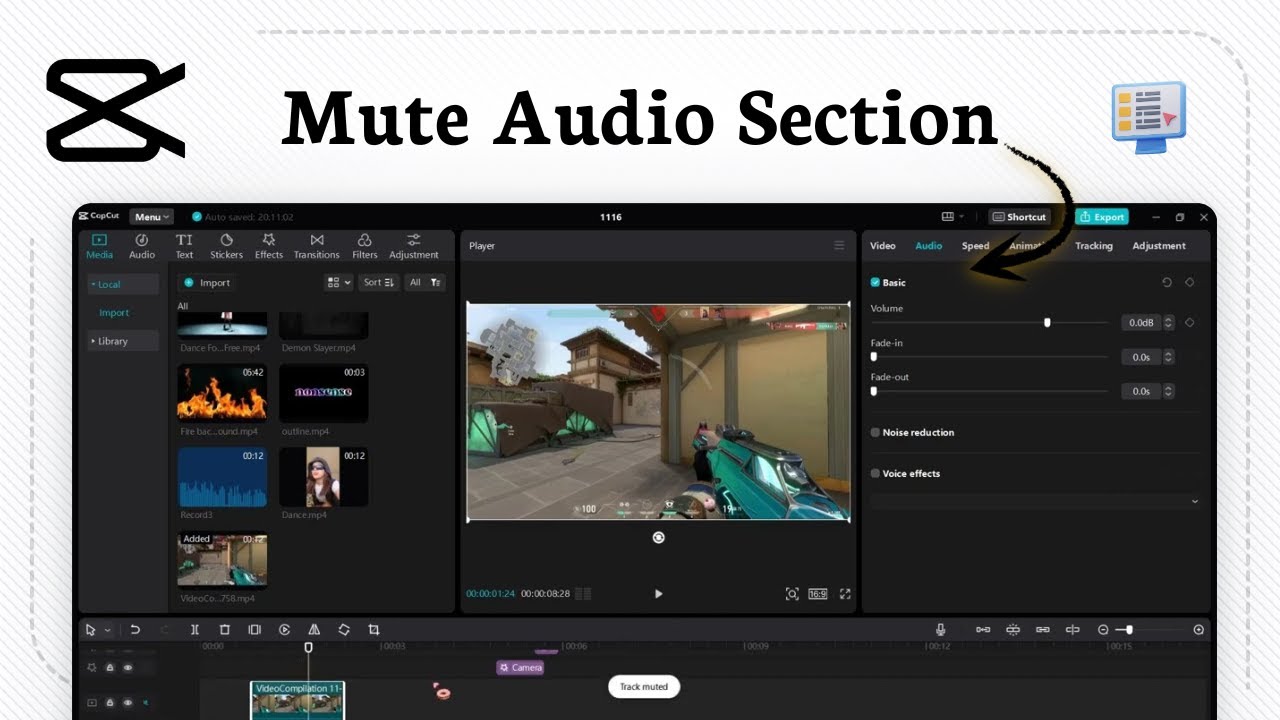Toggle auto snapping in timeline toolbar
This screenshot has height=720, width=1280.
click(1013, 630)
